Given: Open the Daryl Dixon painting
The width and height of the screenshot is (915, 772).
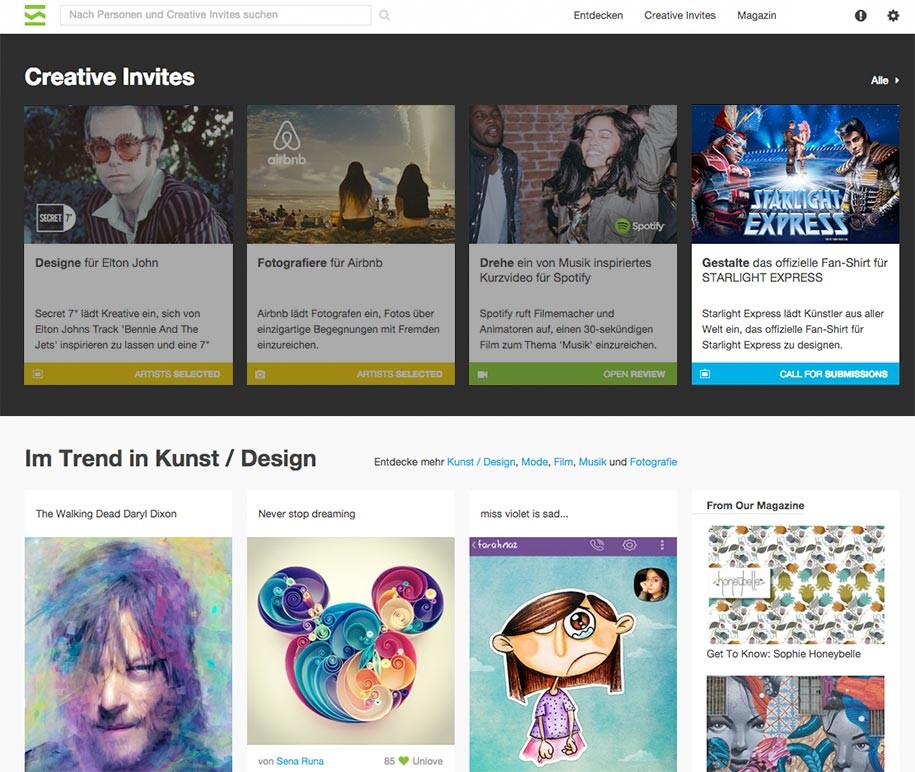Looking at the screenshot, I should point(128,654).
